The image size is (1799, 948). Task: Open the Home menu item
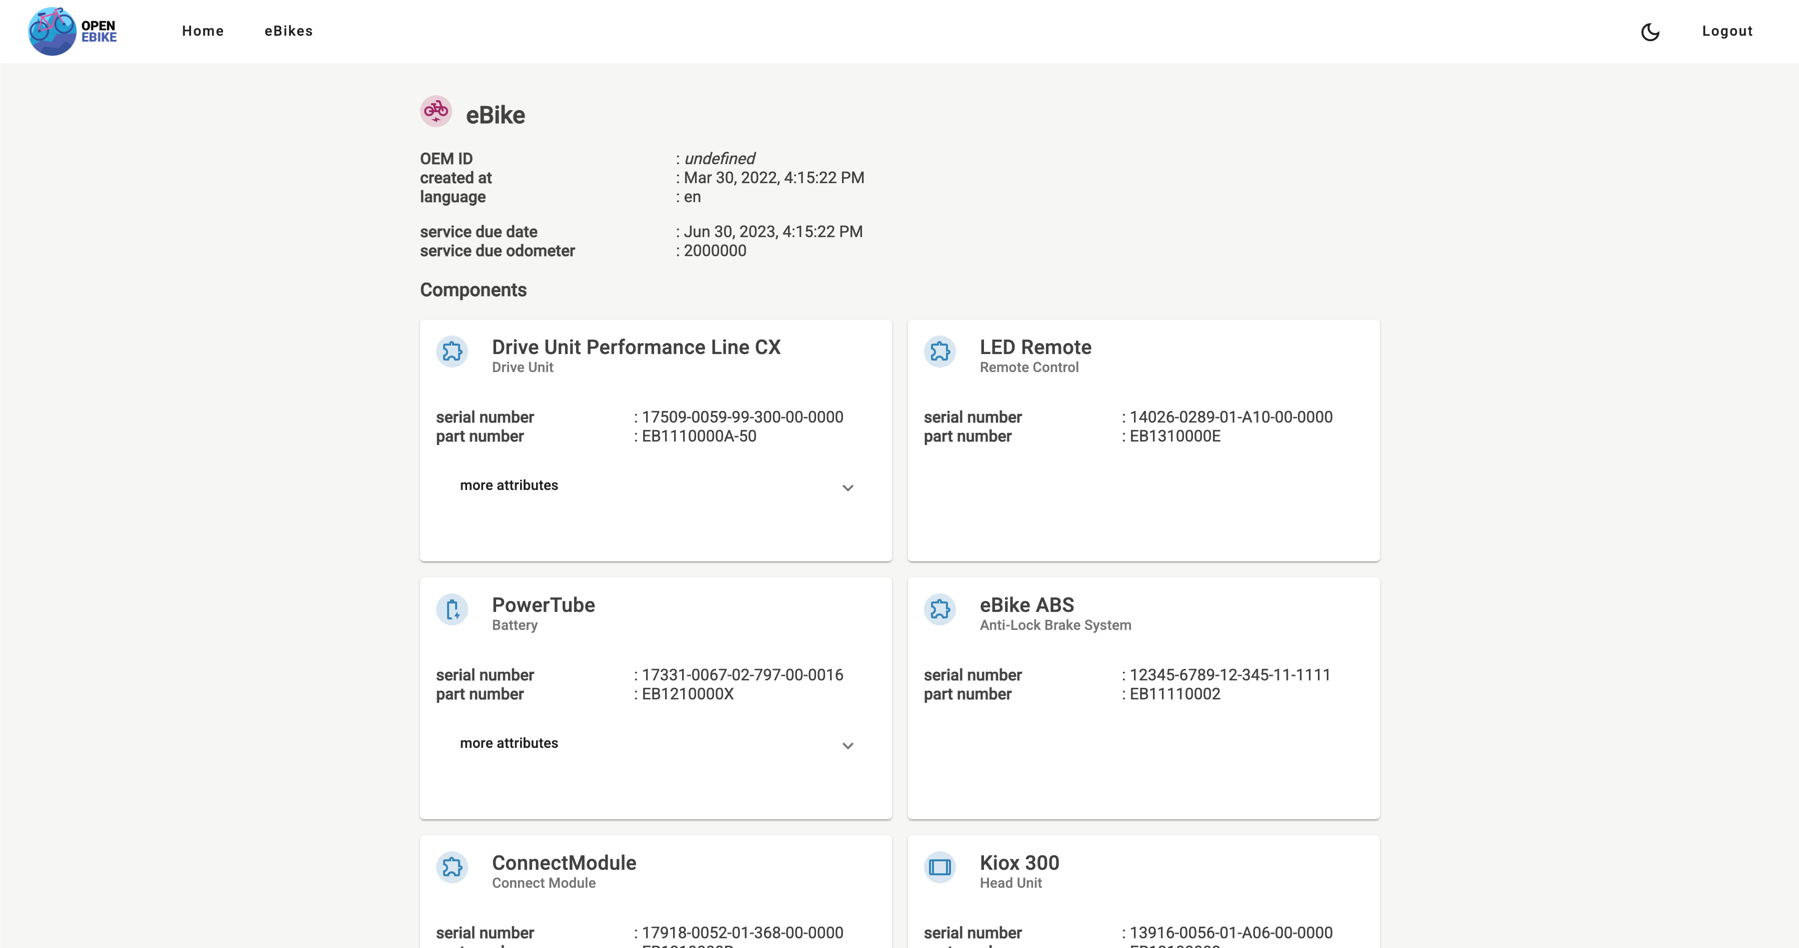(x=203, y=31)
